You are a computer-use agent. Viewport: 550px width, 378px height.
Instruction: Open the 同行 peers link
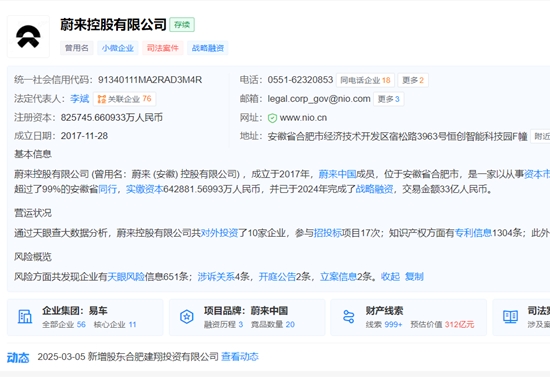107,189
